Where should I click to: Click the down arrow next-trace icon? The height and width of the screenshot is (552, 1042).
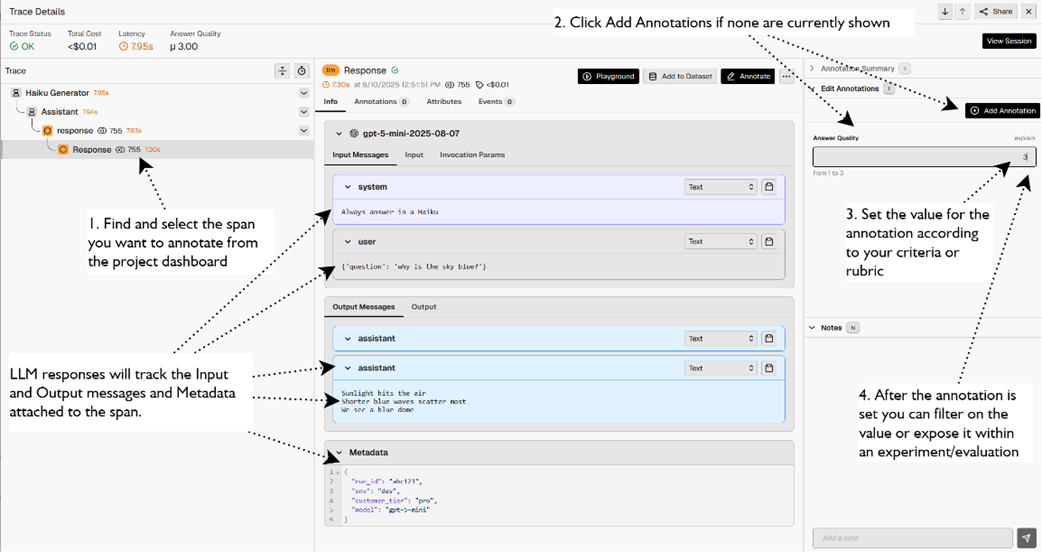(945, 12)
